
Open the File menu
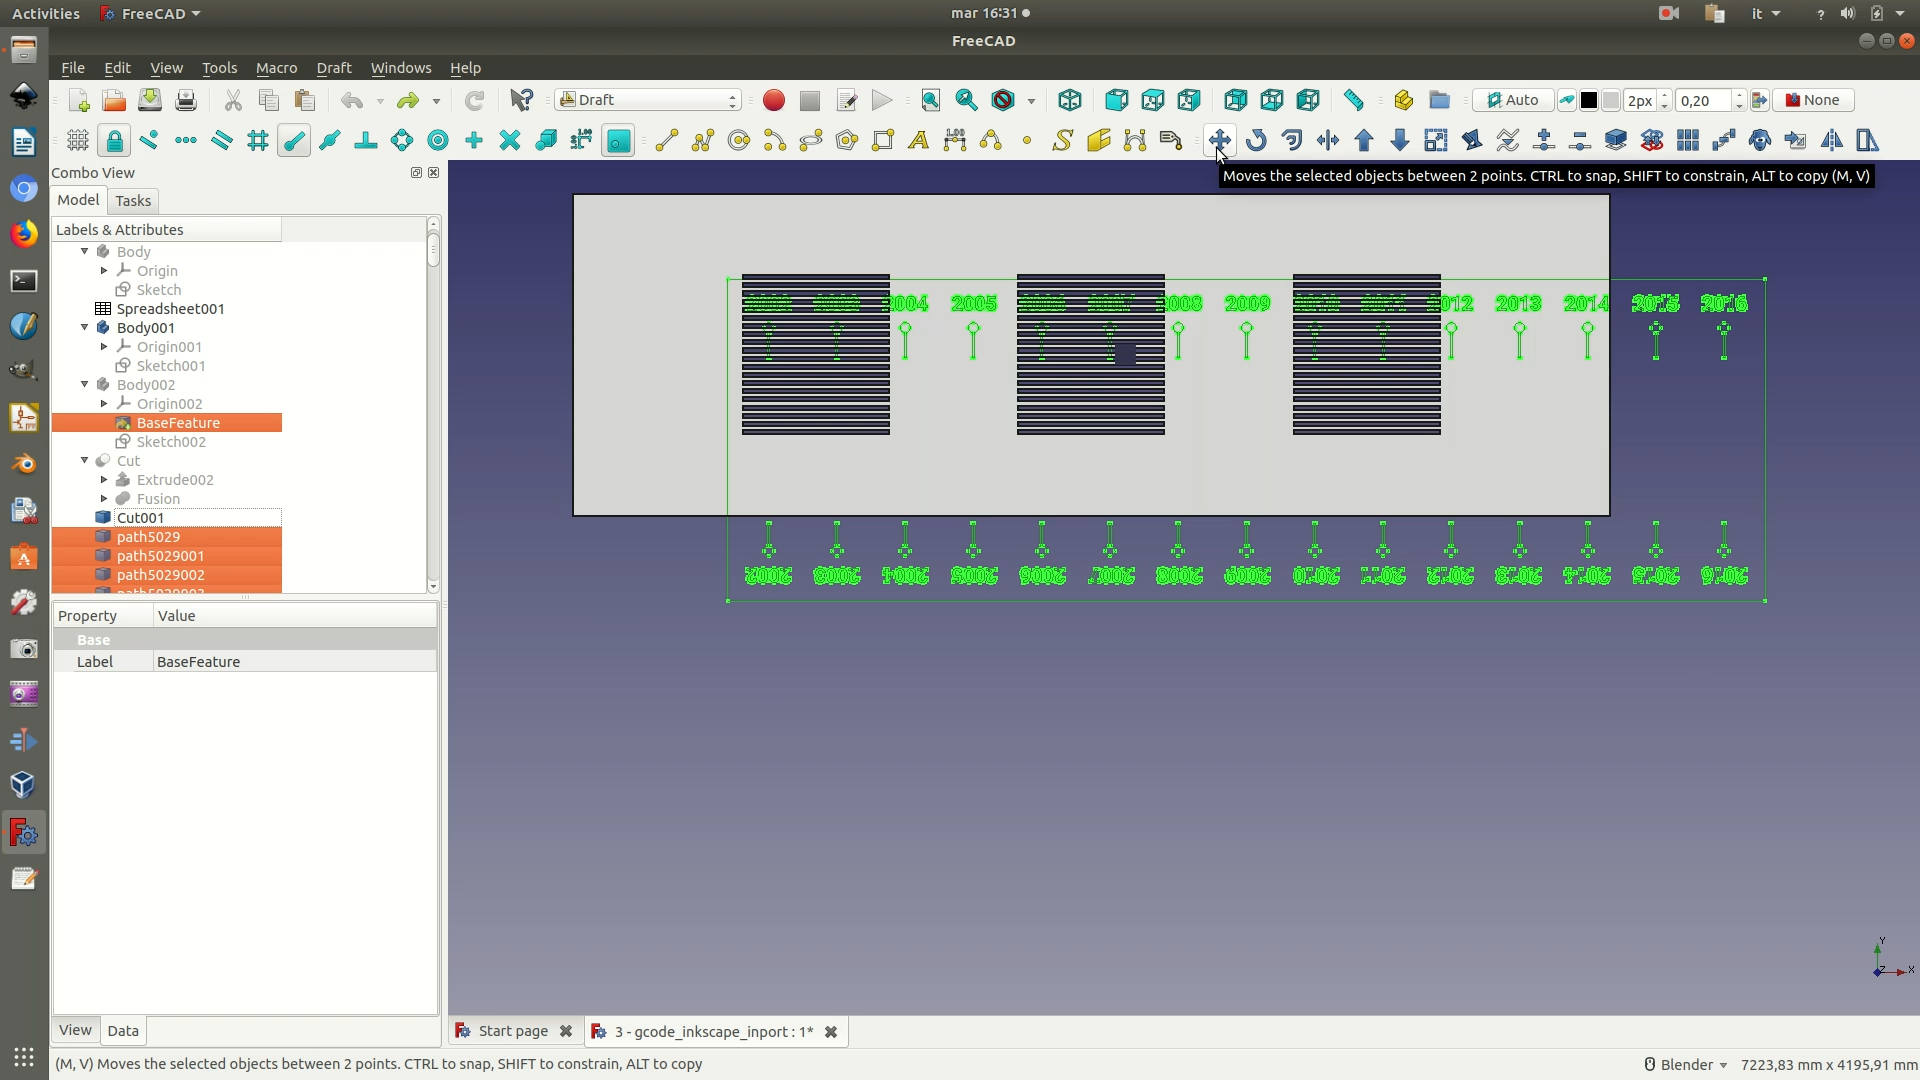click(x=73, y=68)
